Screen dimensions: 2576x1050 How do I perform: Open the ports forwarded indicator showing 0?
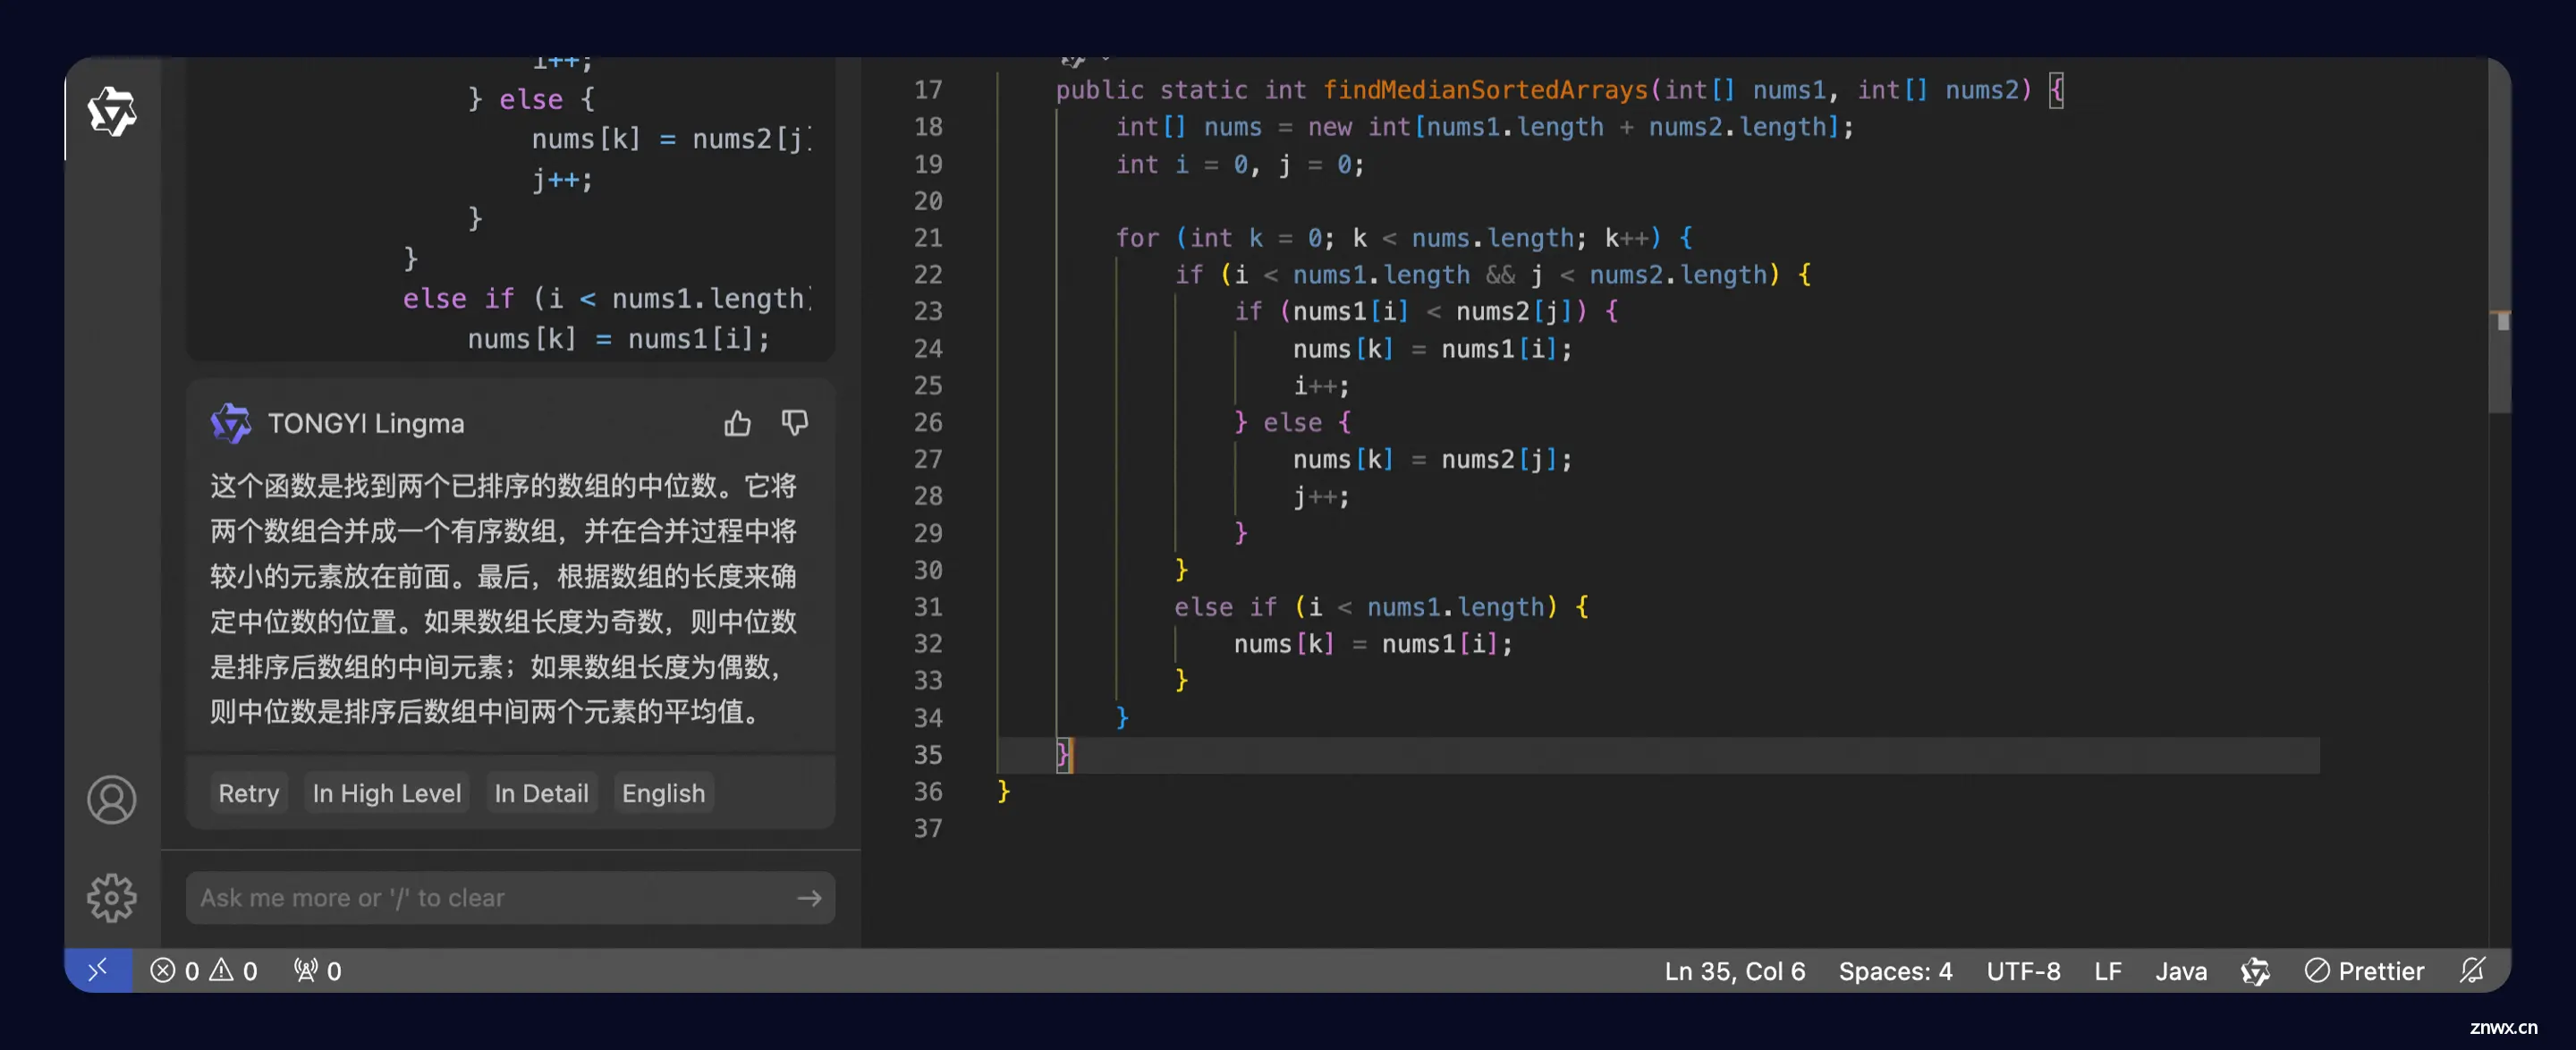318,971
